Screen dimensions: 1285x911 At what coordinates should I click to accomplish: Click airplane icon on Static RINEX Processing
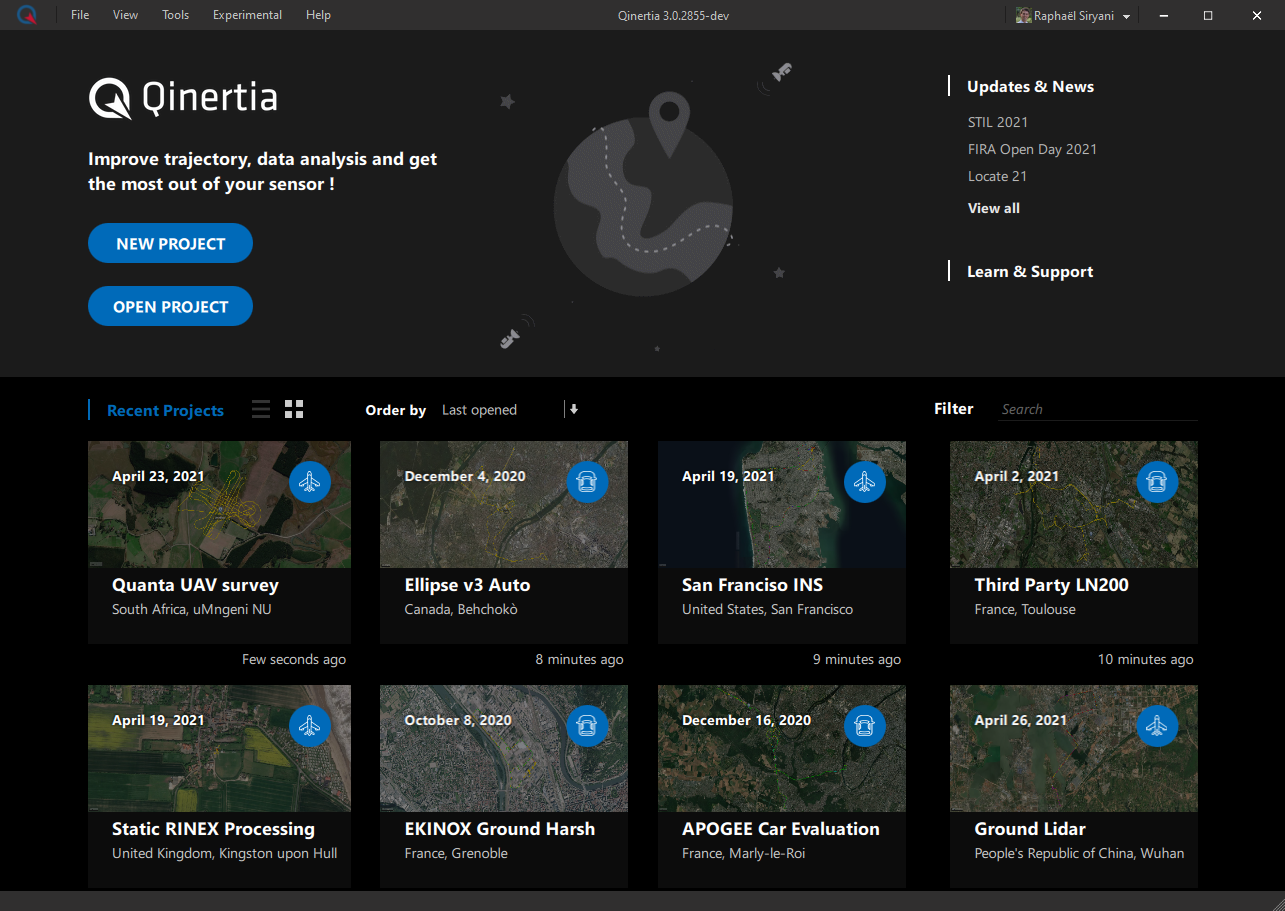pos(310,726)
